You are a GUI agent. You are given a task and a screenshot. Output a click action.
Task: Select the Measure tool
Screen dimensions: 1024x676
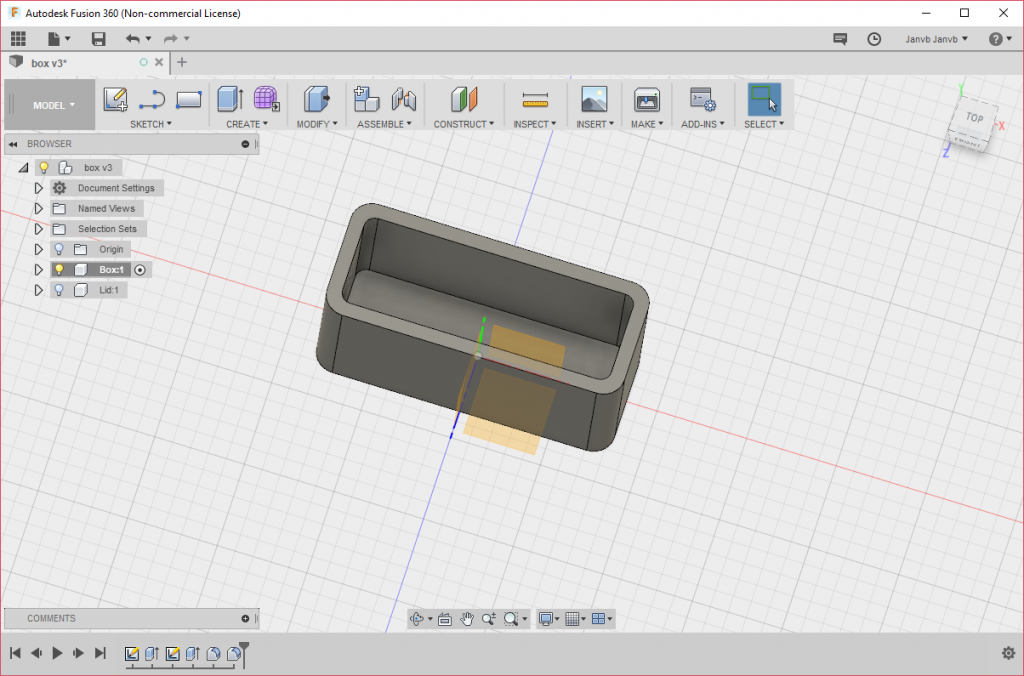535,100
